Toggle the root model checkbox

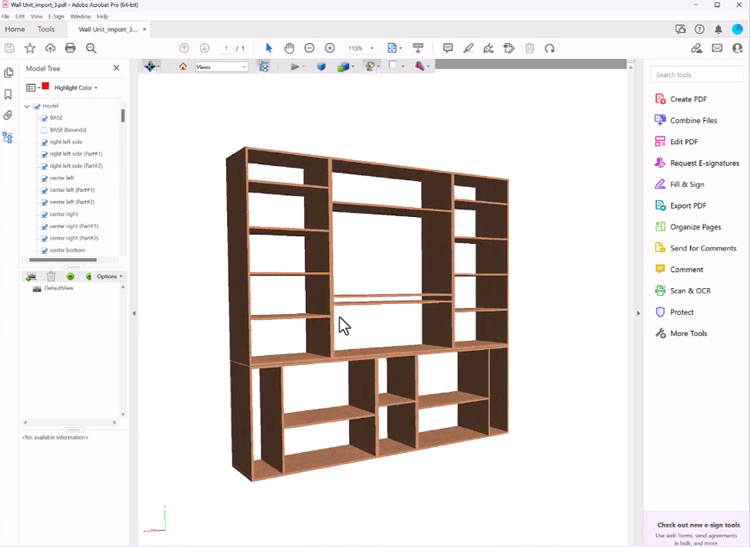(37, 106)
